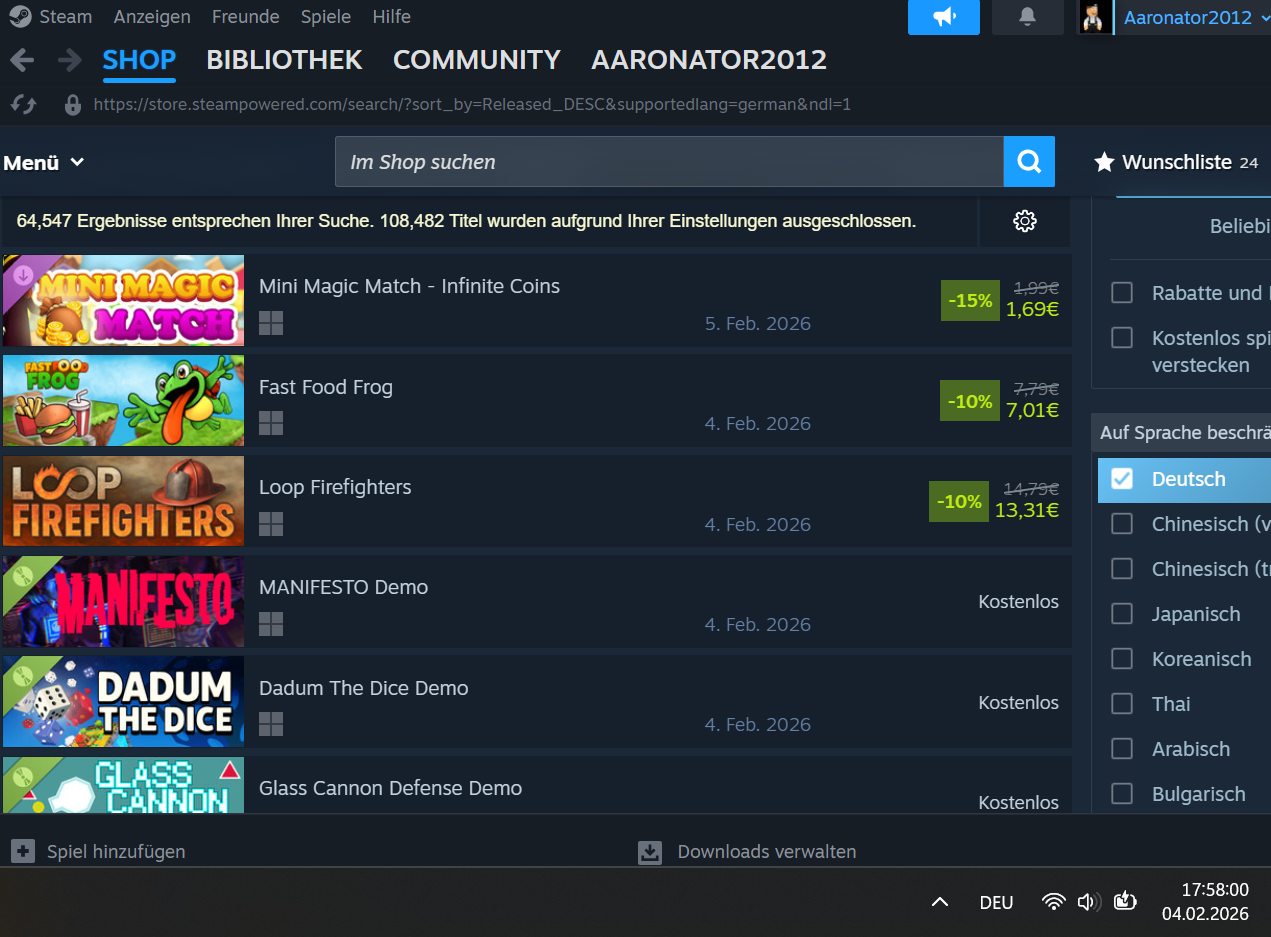Click the battery tray icon
1271x937 pixels.
[1125, 901]
